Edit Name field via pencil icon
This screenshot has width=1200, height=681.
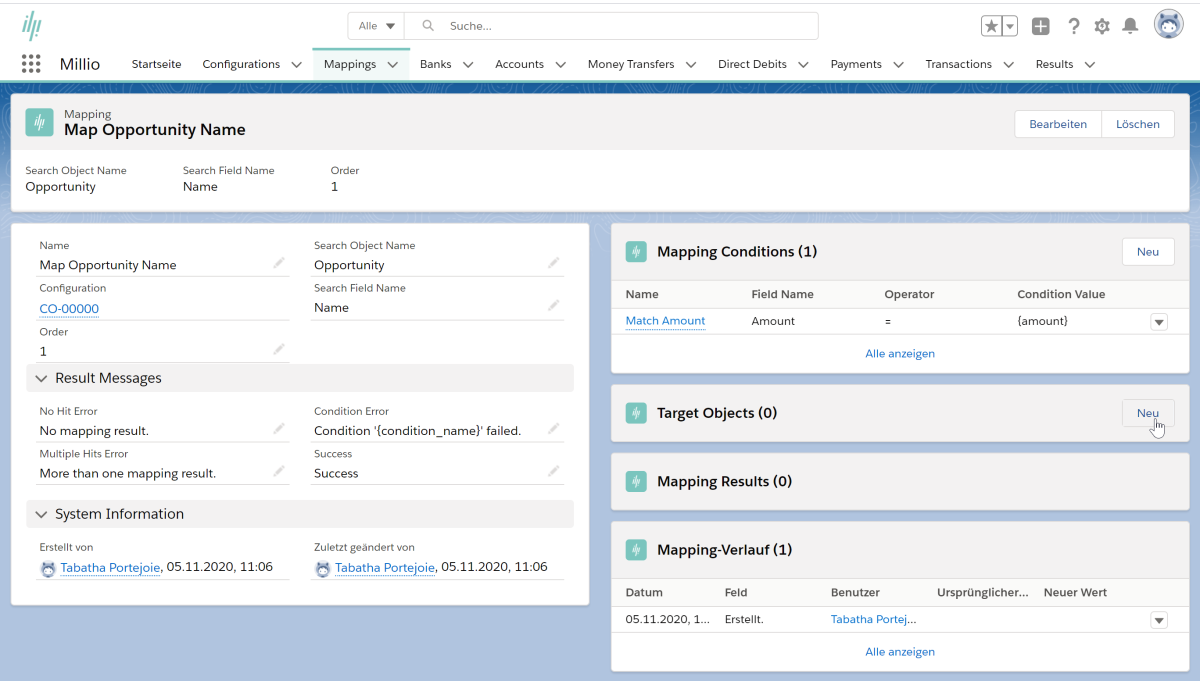(x=279, y=263)
